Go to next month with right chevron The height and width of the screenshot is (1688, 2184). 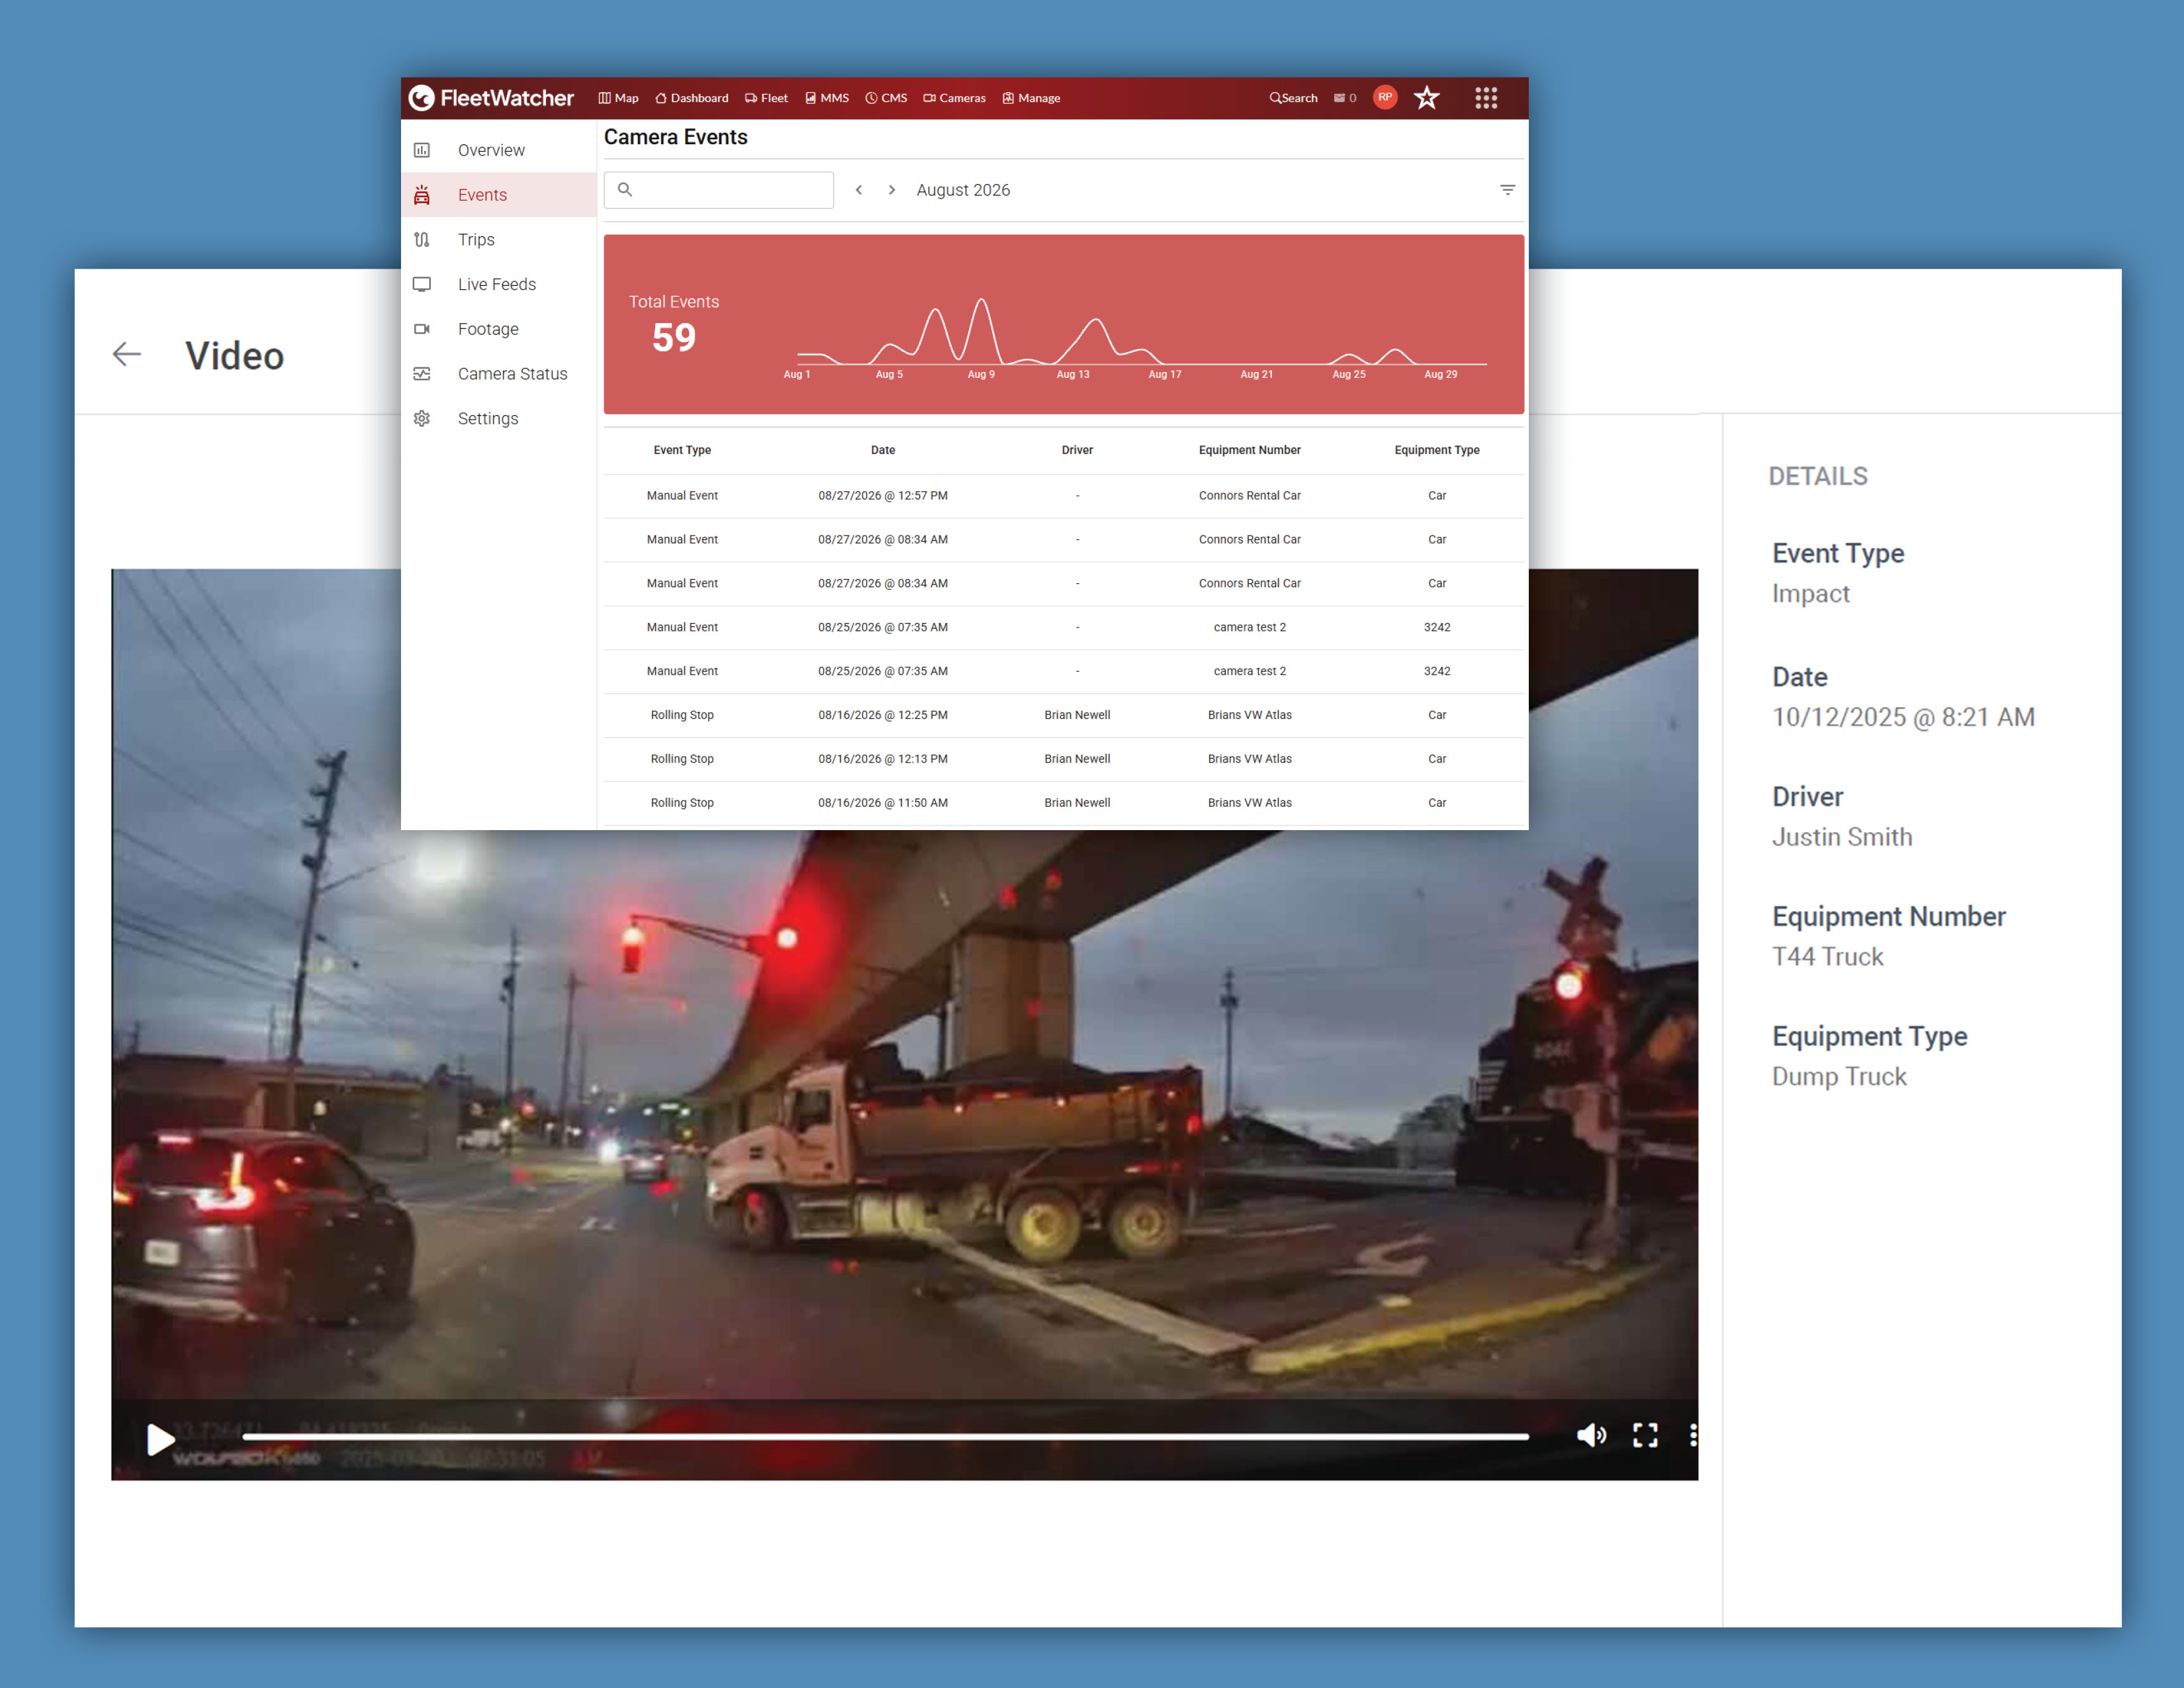[x=892, y=190]
